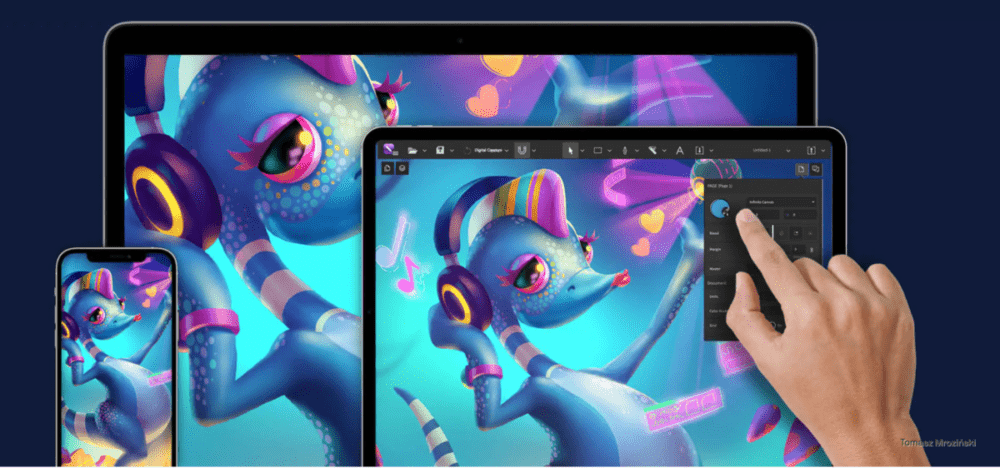Open the Layers cube icon under the toolbar
This screenshot has height=468, width=1000.
tap(402, 168)
